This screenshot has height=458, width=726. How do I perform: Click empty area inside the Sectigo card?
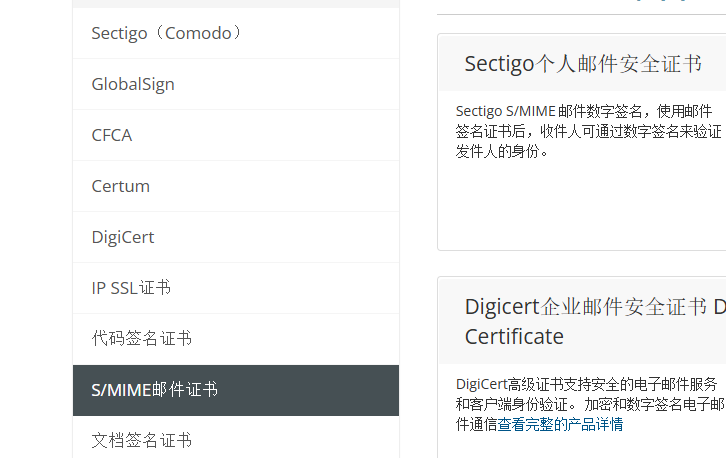(x=582, y=204)
